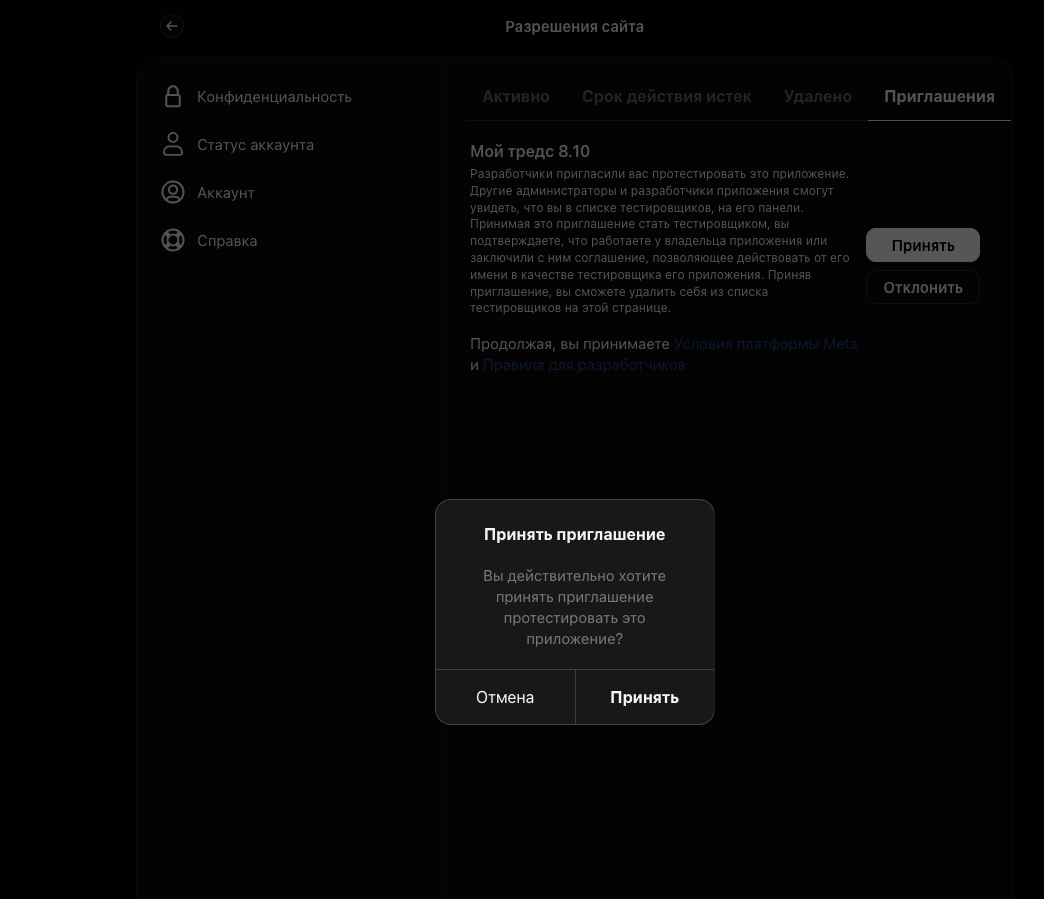Open Конфиденциальность in the sidebar
The height and width of the screenshot is (899, 1044).
[x=274, y=97]
